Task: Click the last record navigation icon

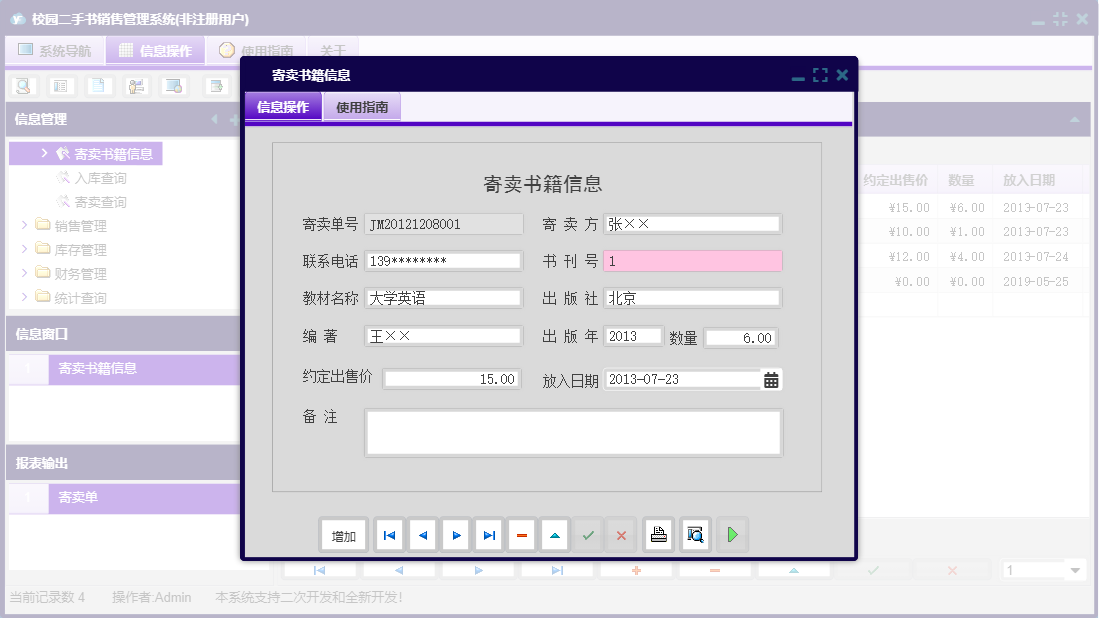Action: (489, 534)
